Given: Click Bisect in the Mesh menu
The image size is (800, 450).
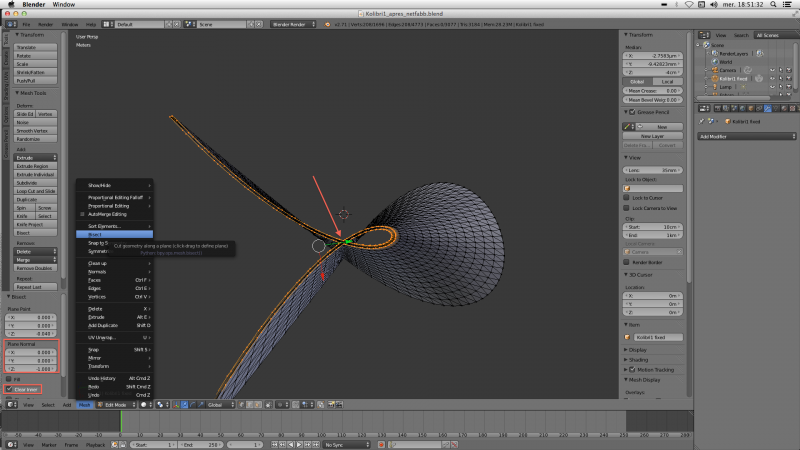Looking at the screenshot, I should [x=114, y=235].
